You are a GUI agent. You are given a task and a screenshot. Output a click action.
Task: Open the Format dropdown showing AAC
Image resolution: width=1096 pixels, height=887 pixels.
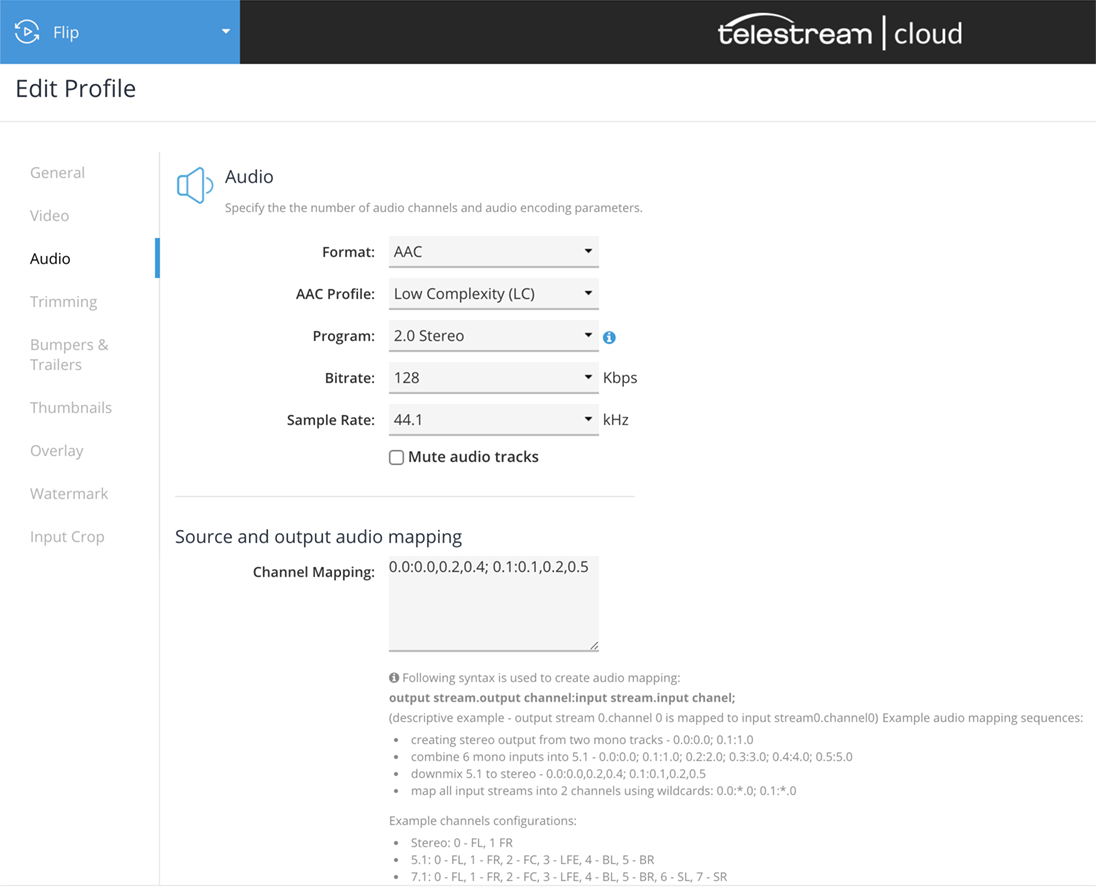(x=493, y=252)
